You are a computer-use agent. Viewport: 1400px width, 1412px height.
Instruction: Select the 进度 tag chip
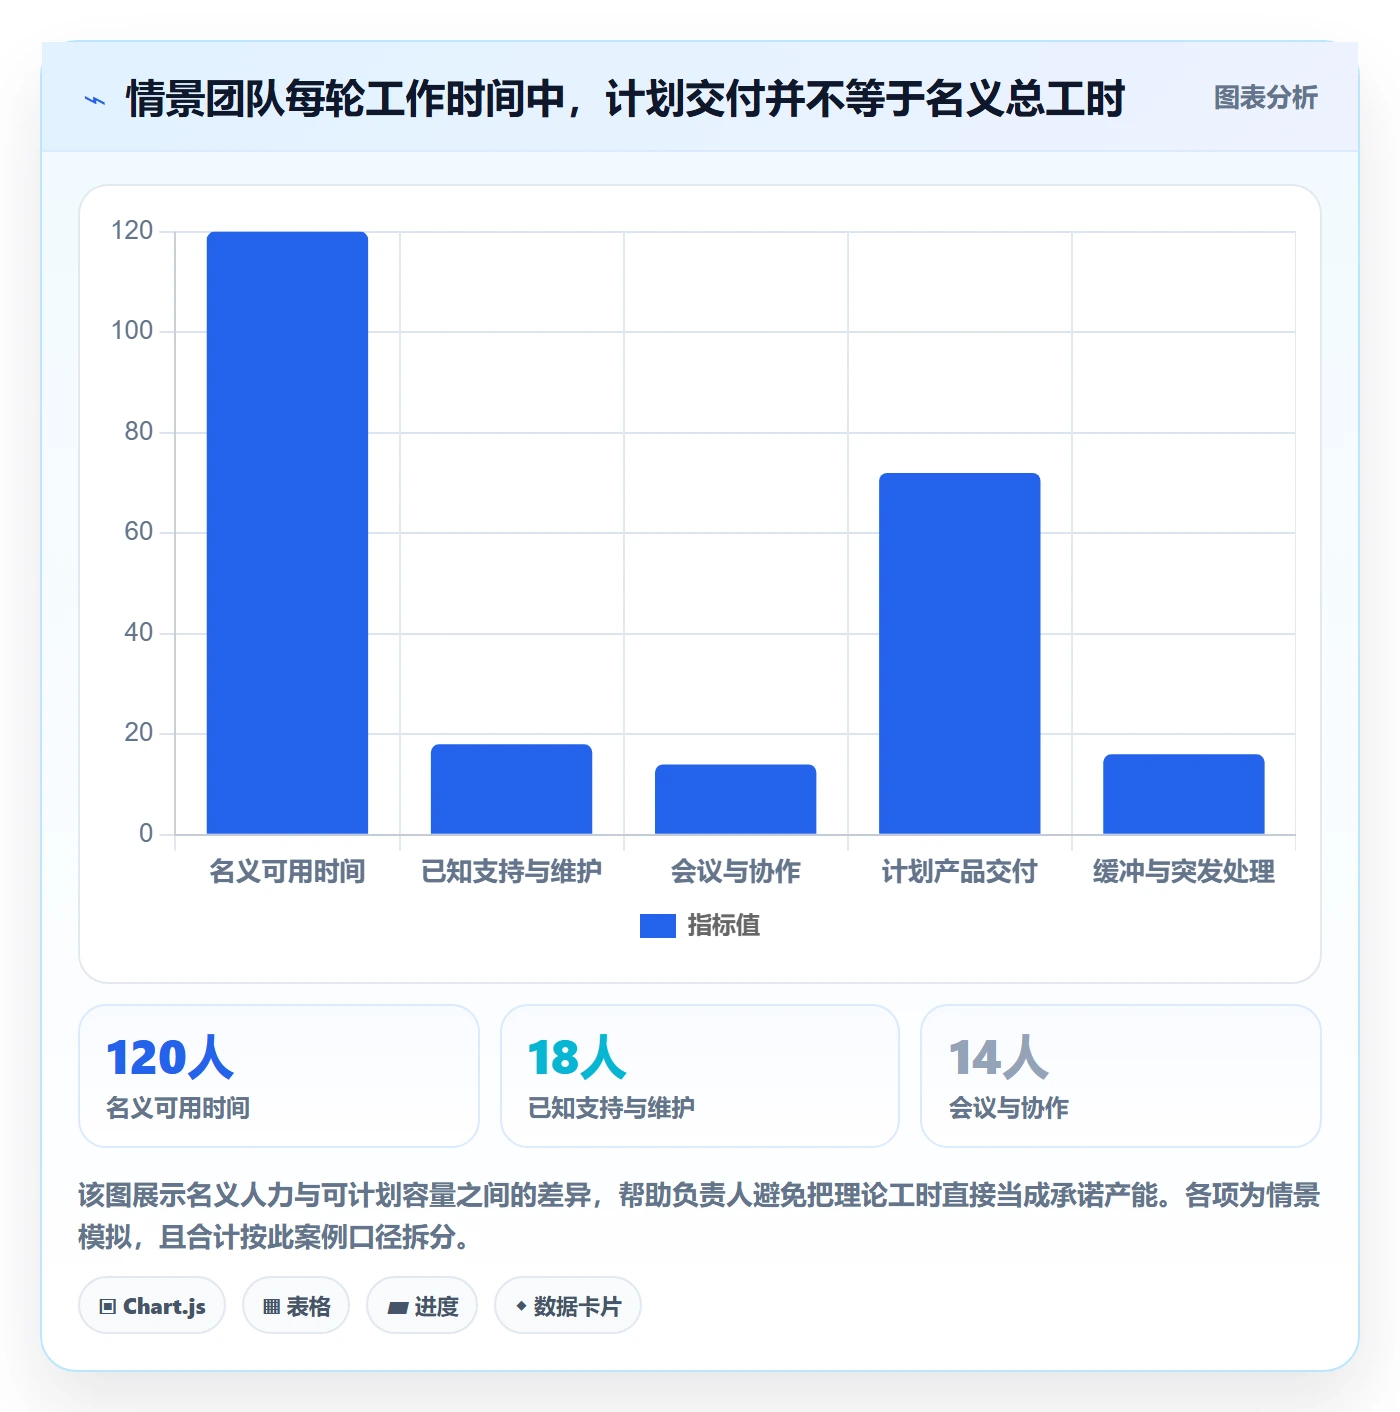(422, 1306)
